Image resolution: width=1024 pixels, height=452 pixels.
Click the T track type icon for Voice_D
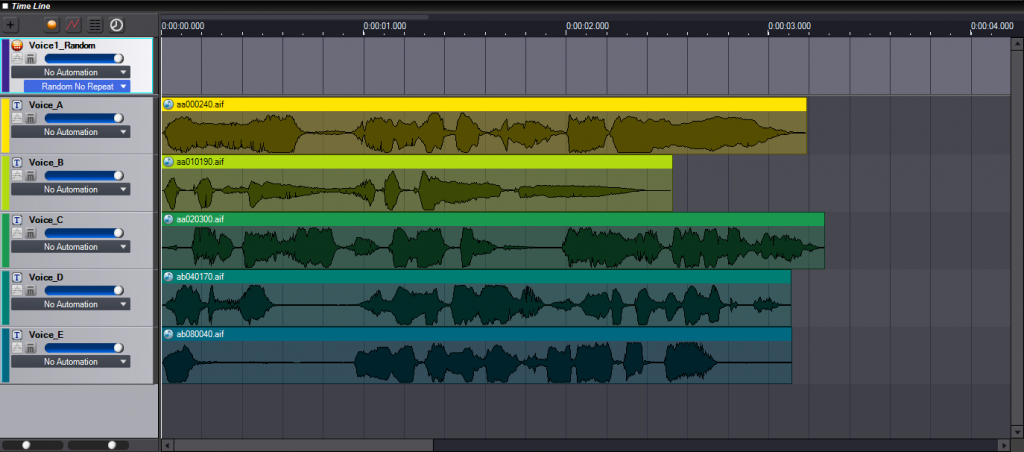coord(18,277)
